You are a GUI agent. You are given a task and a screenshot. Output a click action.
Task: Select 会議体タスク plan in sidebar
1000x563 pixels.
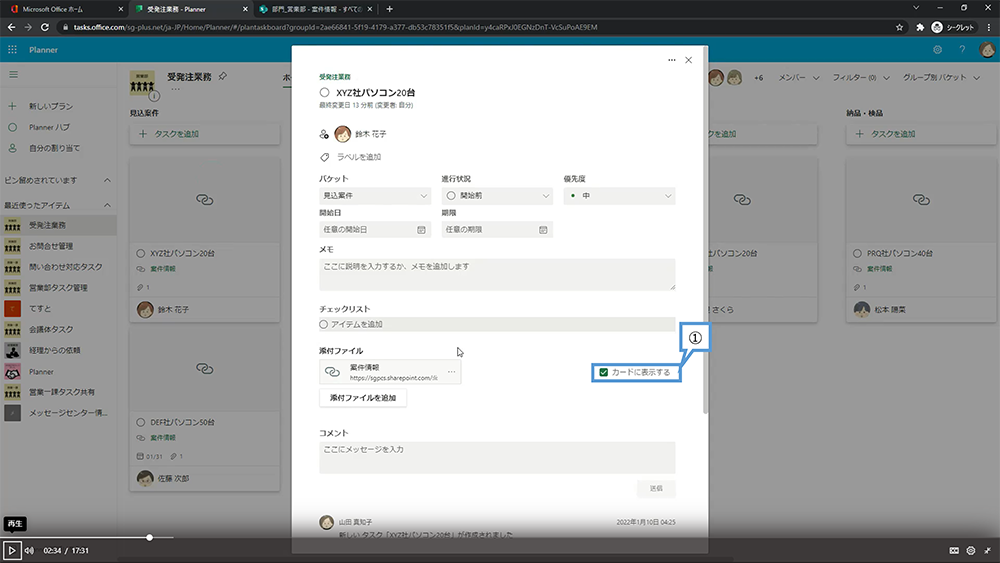tap(51, 330)
